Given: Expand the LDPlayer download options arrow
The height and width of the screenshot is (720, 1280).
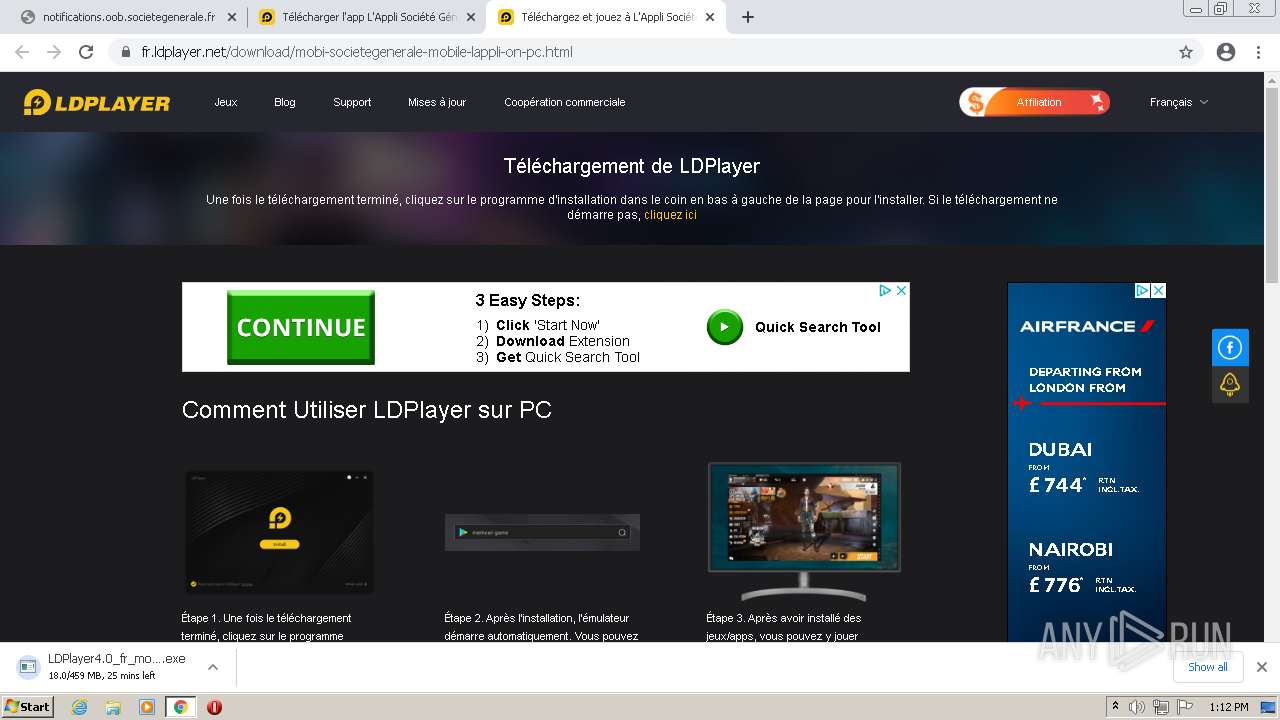Looking at the screenshot, I should tap(211, 667).
